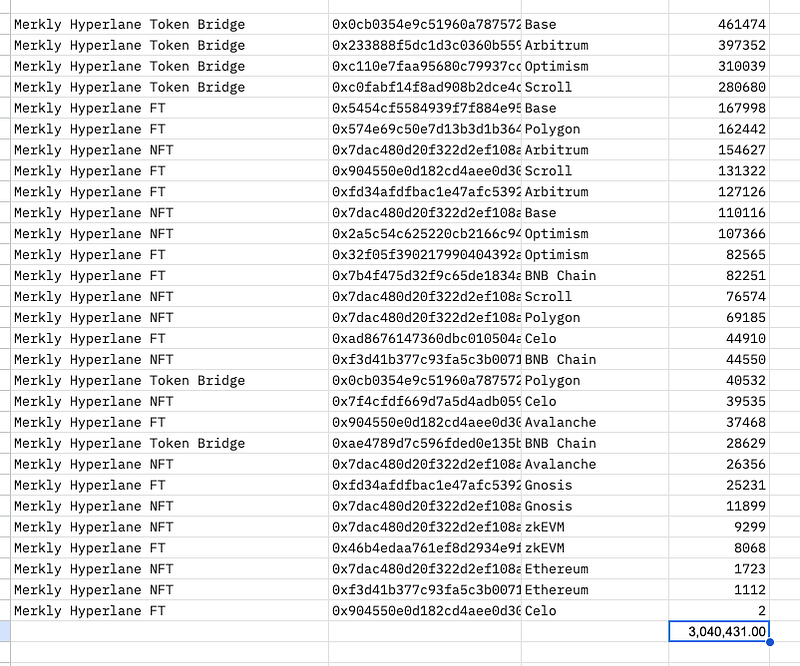The image size is (800, 666).
Task: Click the cell with value 154627
Action: coord(719,150)
